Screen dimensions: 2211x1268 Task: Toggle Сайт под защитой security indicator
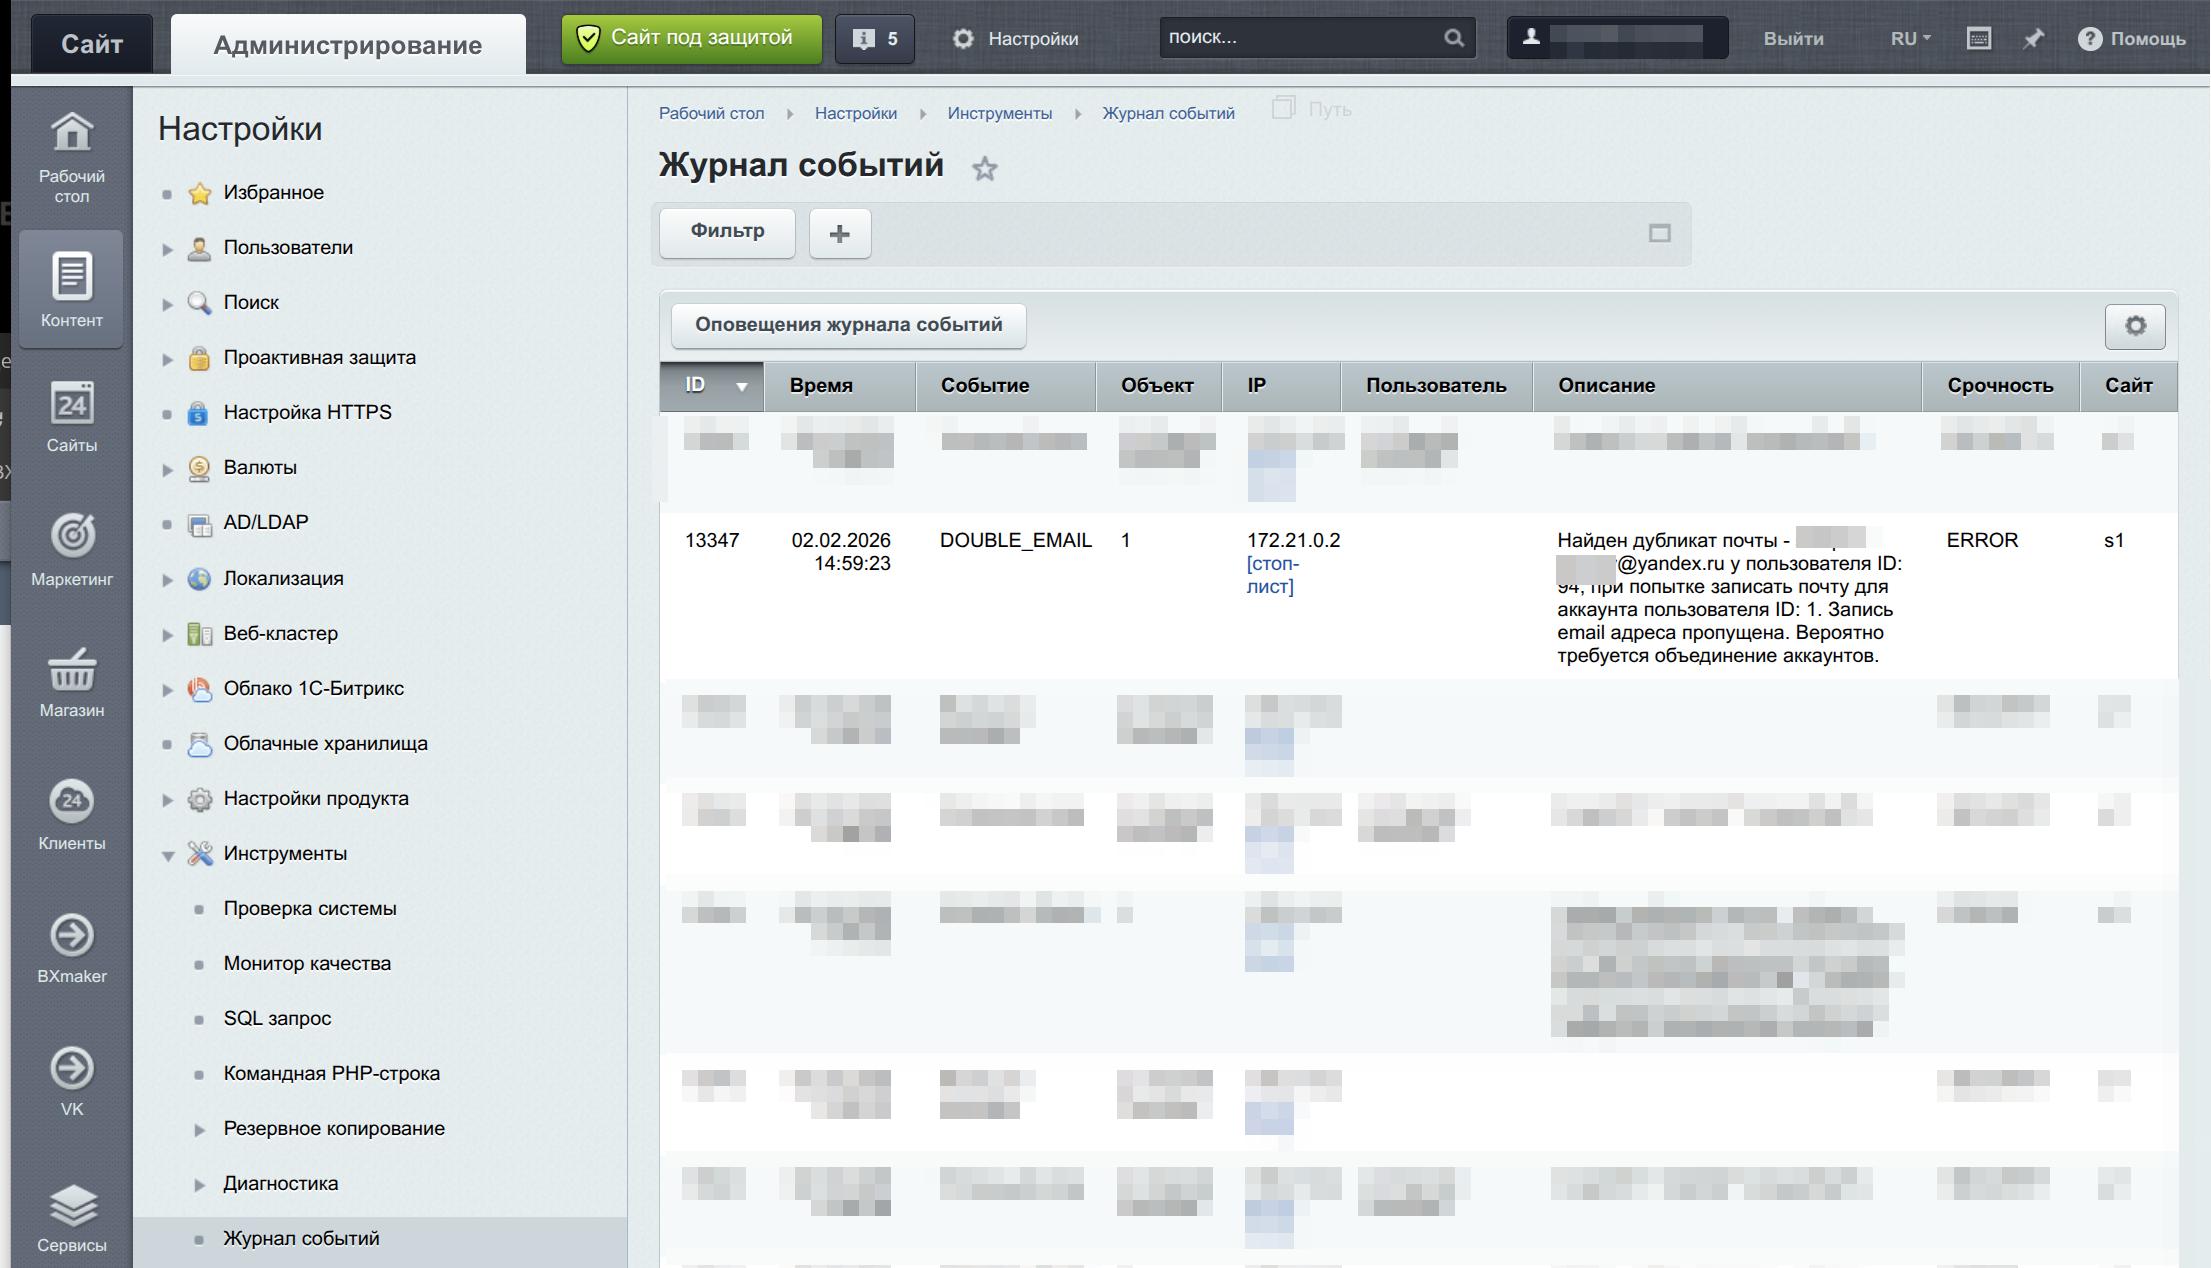tap(691, 39)
